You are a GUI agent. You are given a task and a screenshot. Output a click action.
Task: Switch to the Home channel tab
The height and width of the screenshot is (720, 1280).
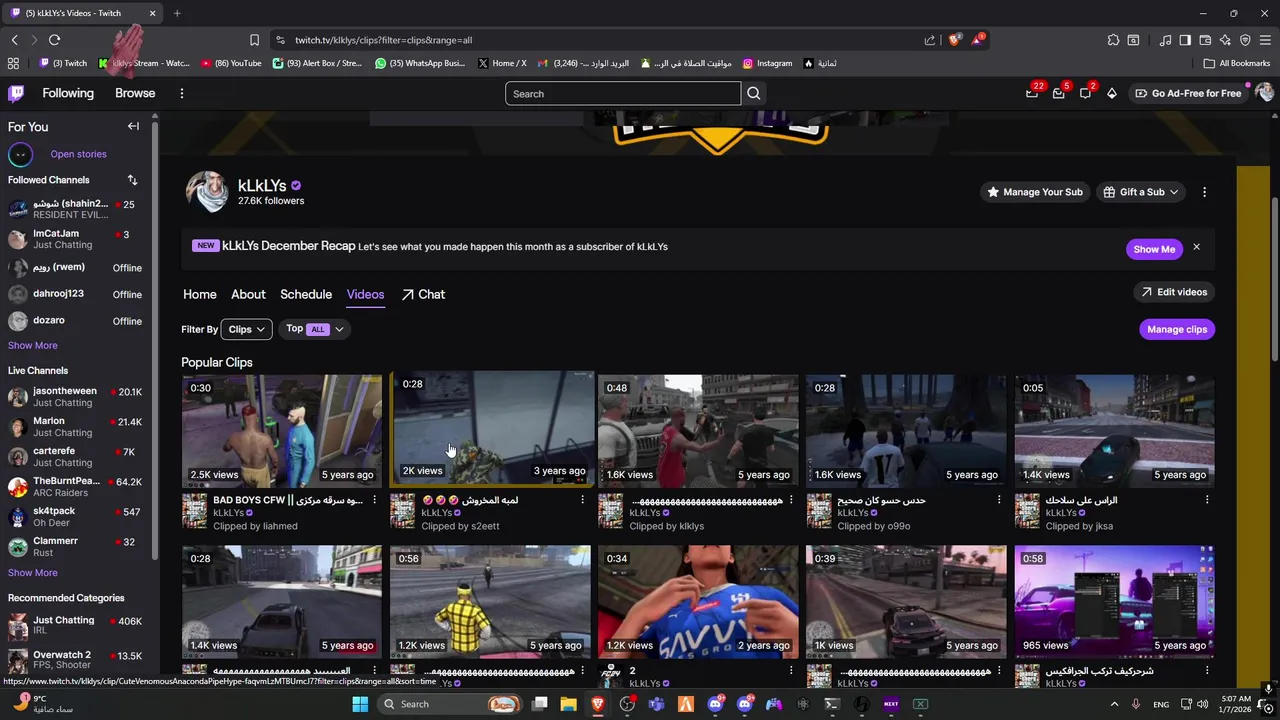pos(200,294)
